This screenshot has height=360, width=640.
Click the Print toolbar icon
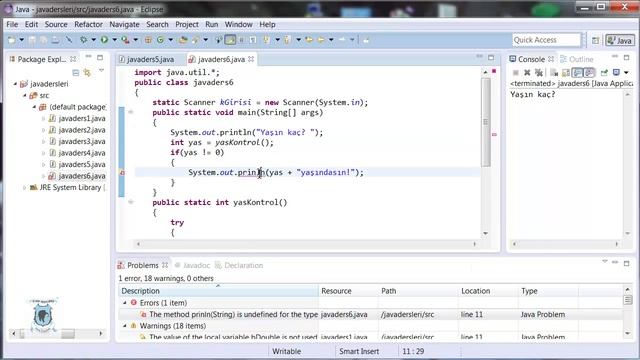(55, 40)
